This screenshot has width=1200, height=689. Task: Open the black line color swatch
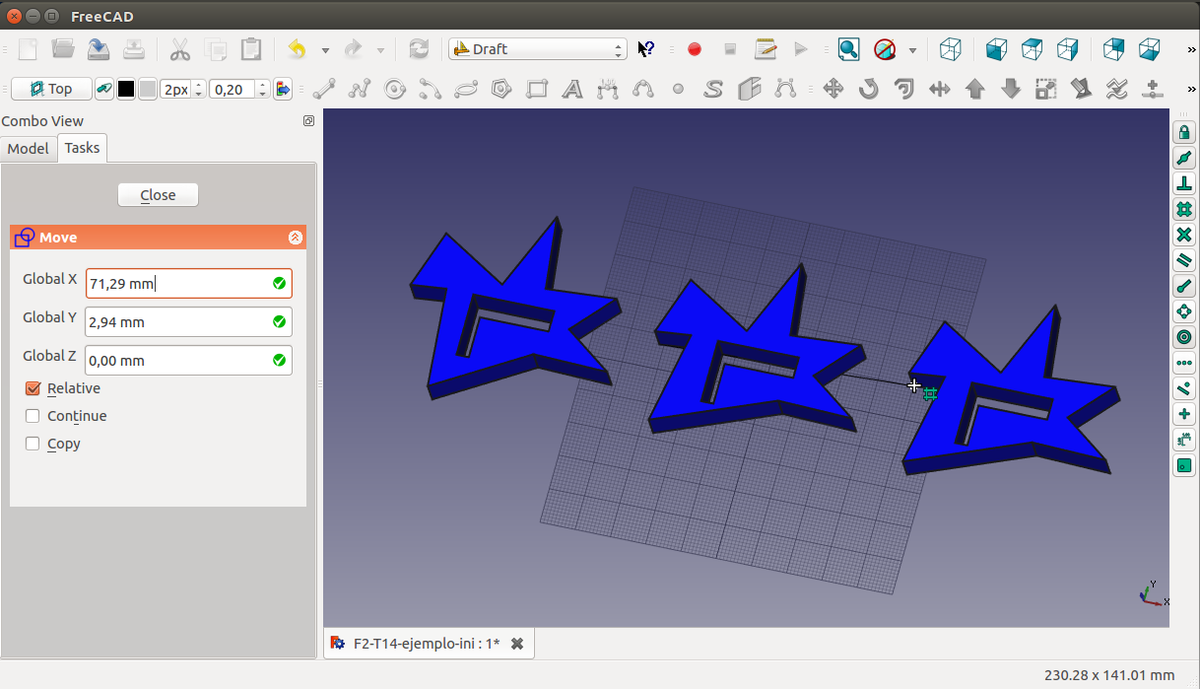tap(126, 89)
